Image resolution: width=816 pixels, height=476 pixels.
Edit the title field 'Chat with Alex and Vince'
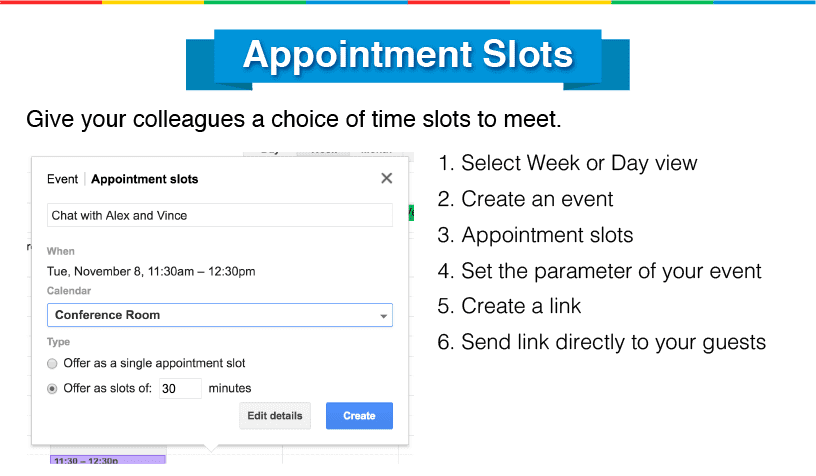220,215
